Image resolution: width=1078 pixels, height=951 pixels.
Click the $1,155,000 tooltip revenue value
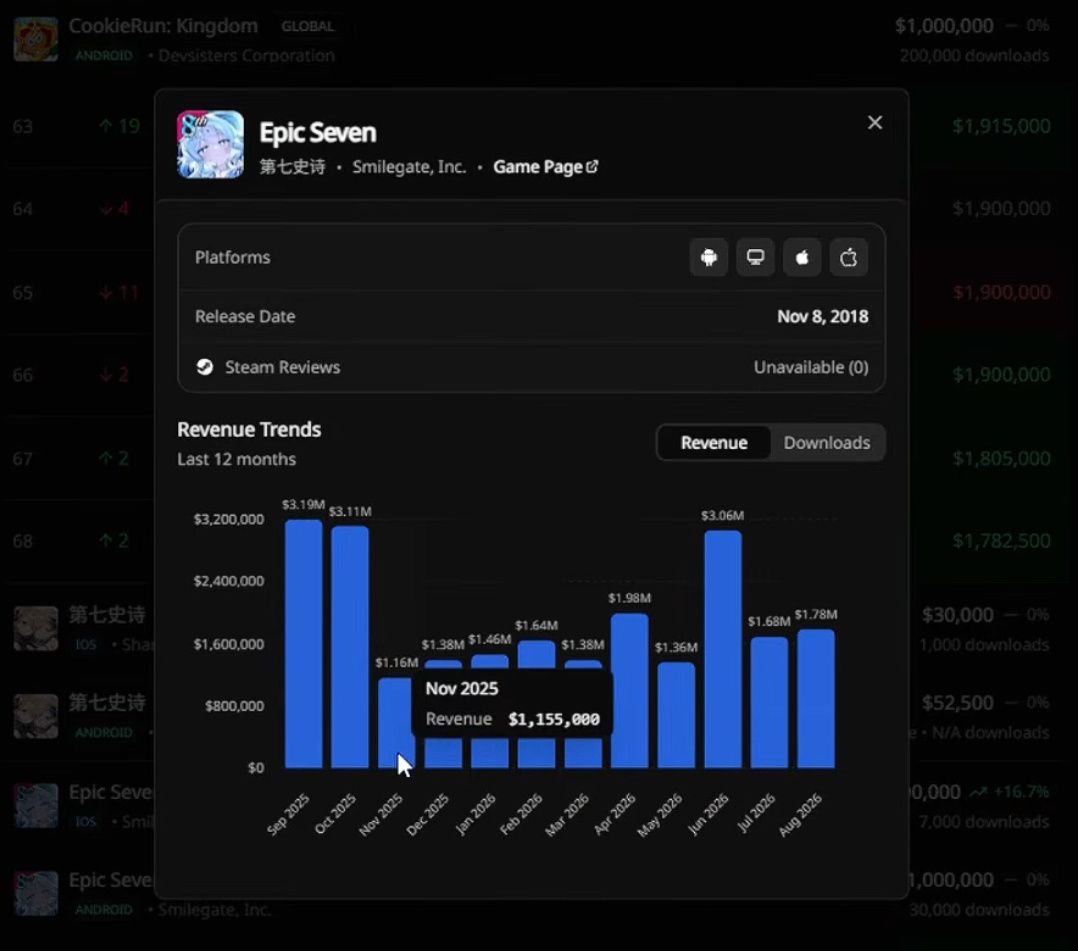553,719
